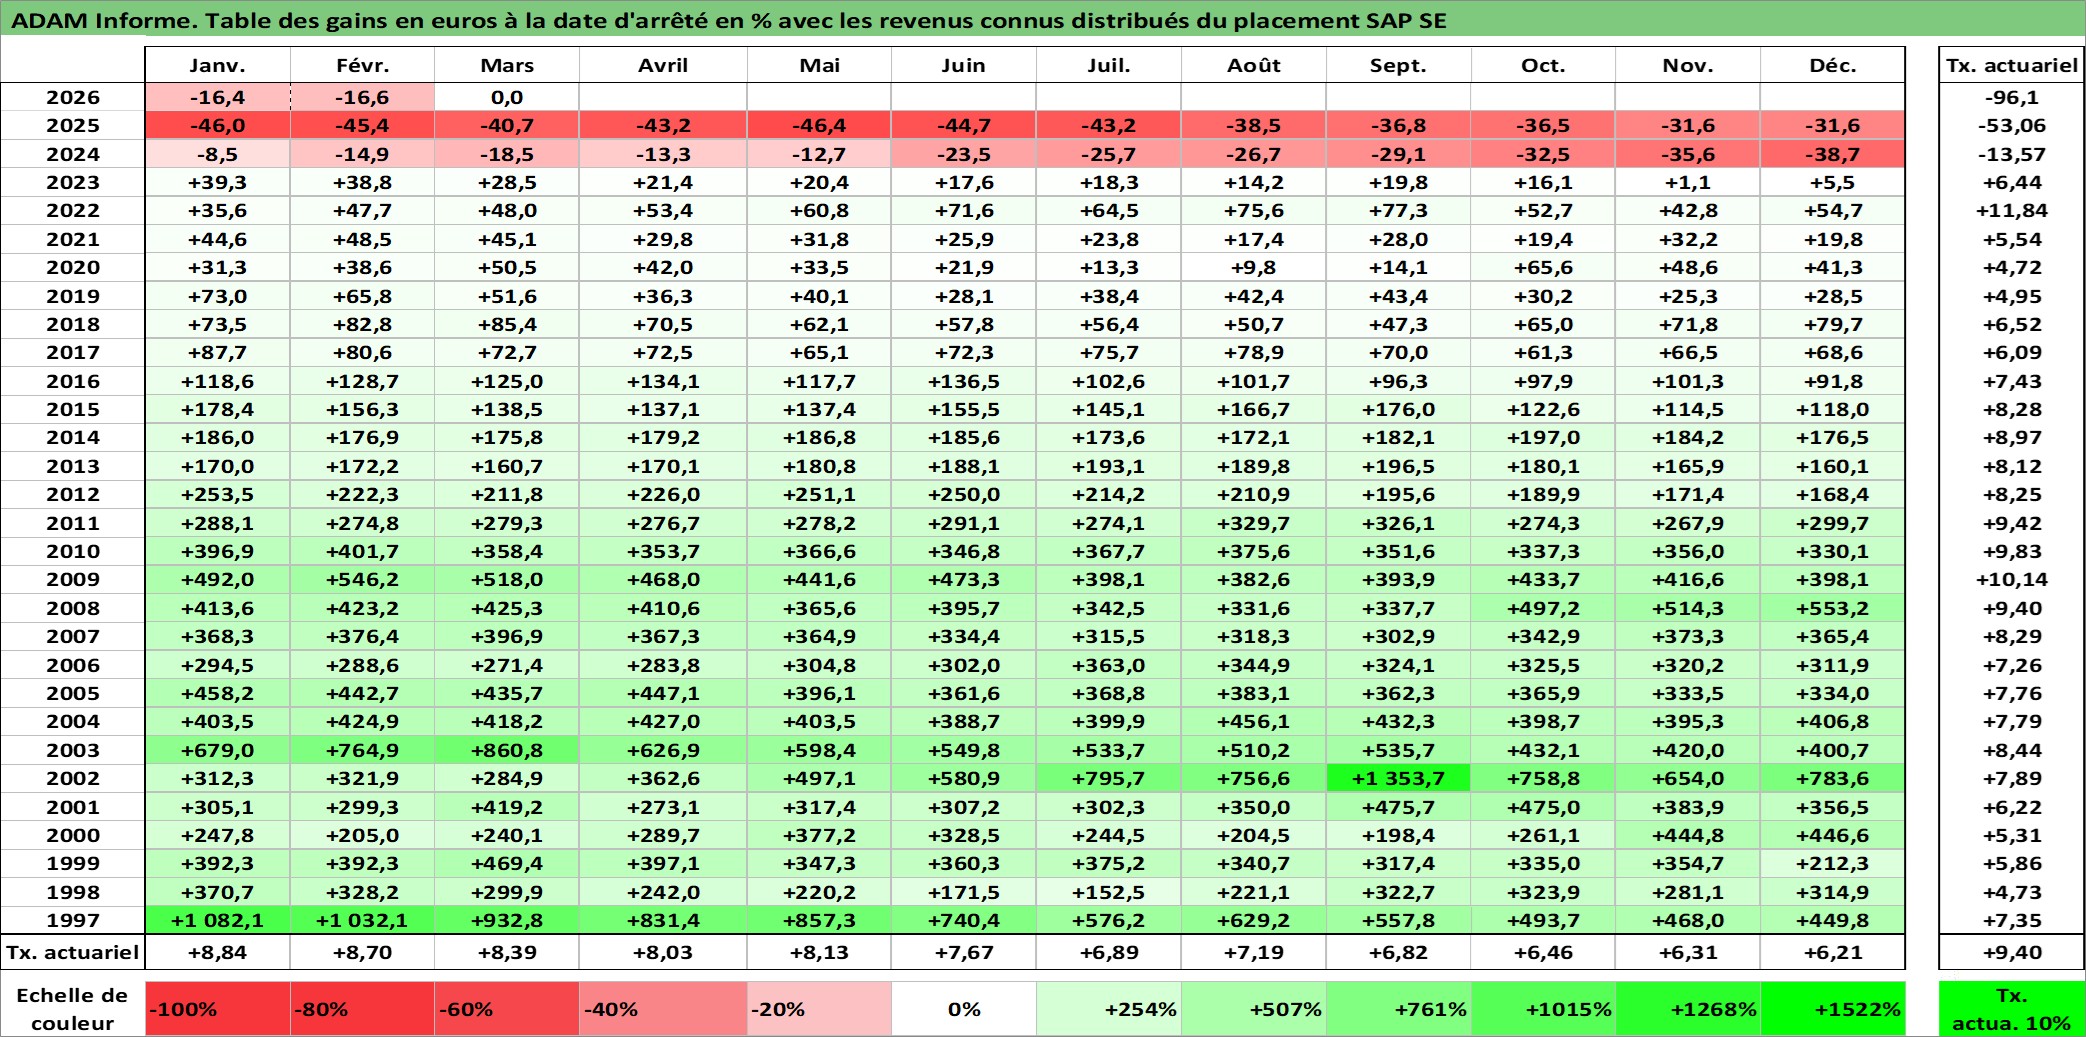Select the 2026 row label

pyautogui.click(x=73, y=97)
